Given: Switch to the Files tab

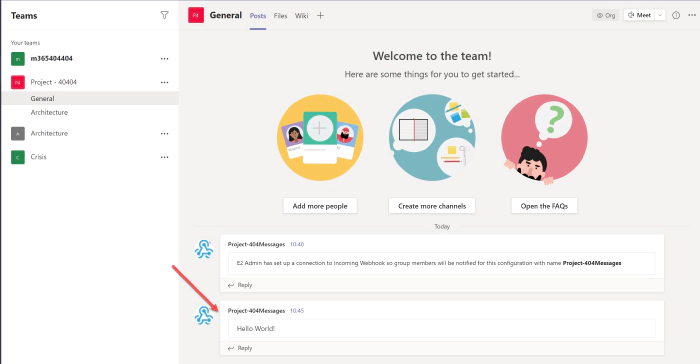Looking at the screenshot, I should pyautogui.click(x=280, y=16).
